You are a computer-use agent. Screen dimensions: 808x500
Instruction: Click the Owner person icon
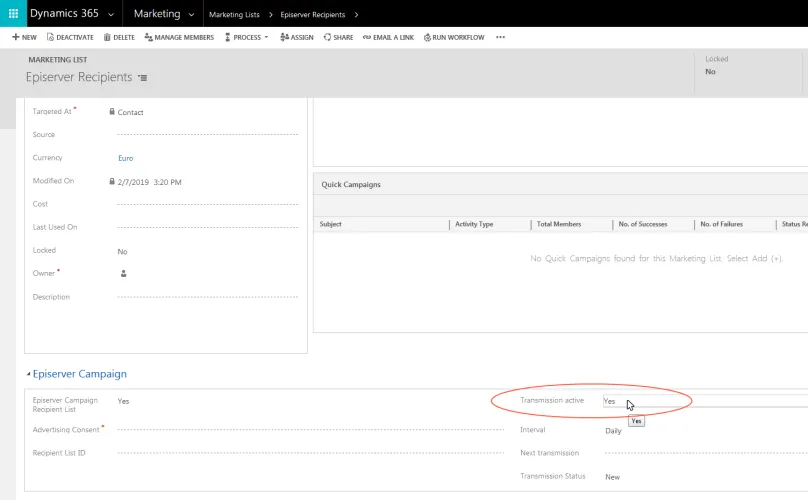pos(124,274)
